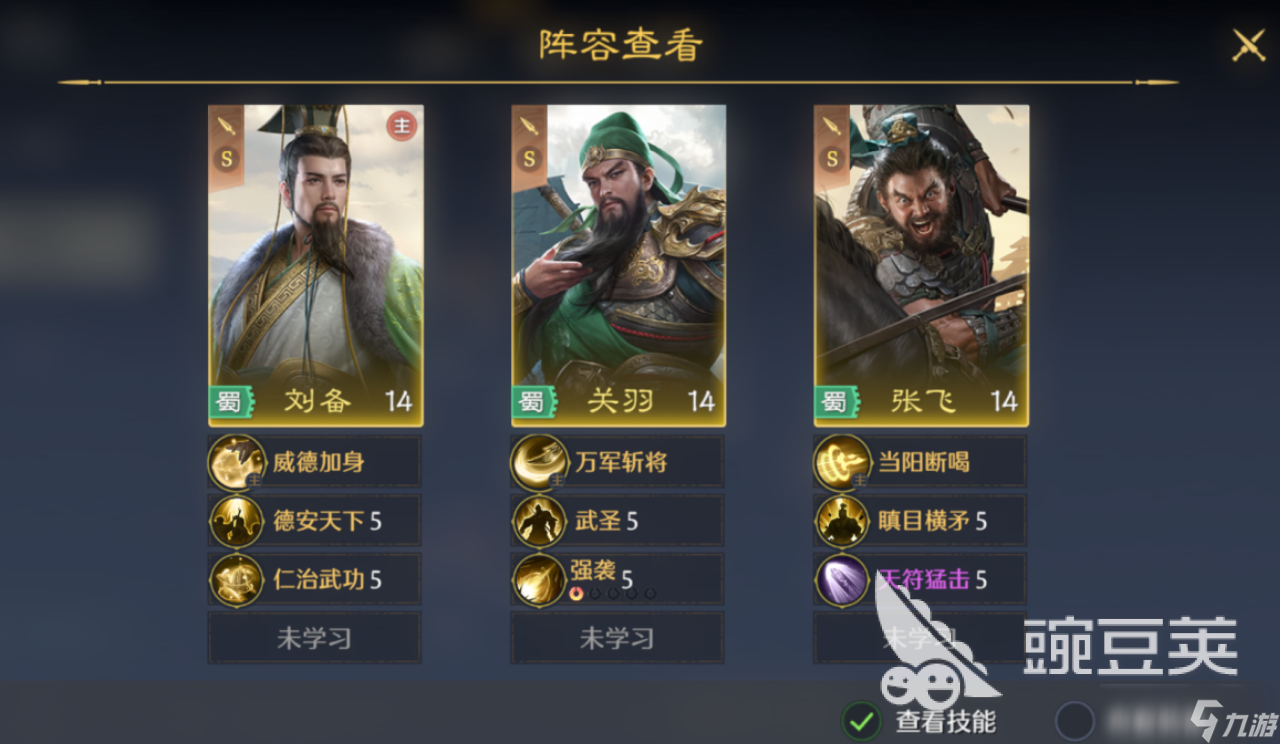
Task: Click 未学习 empty skill slot under 刘备
Action: click(315, 638)
